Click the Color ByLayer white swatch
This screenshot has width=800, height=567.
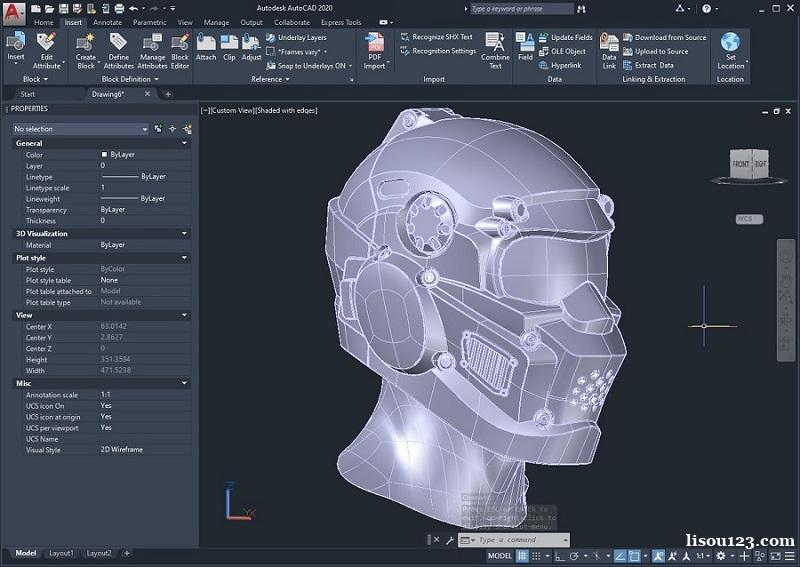(x=104, y=154)
